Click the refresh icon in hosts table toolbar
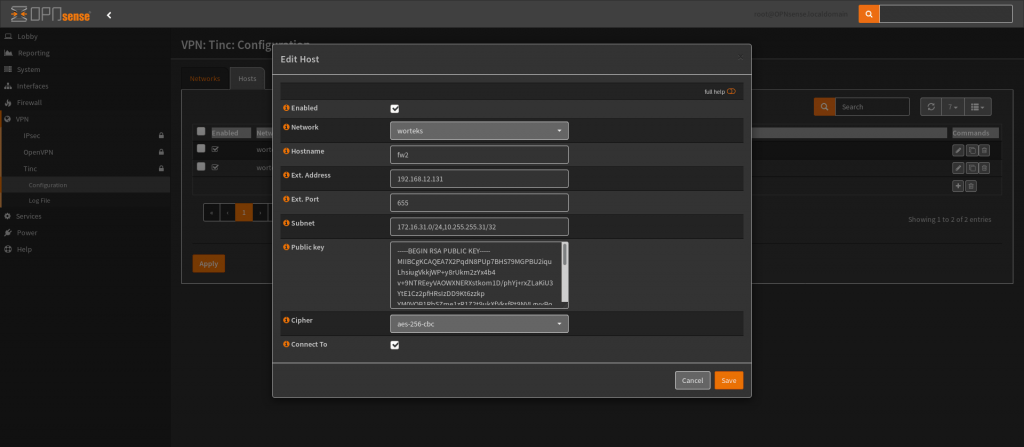Viewport: 1024px width, 447px height. (x=930, y=106)
